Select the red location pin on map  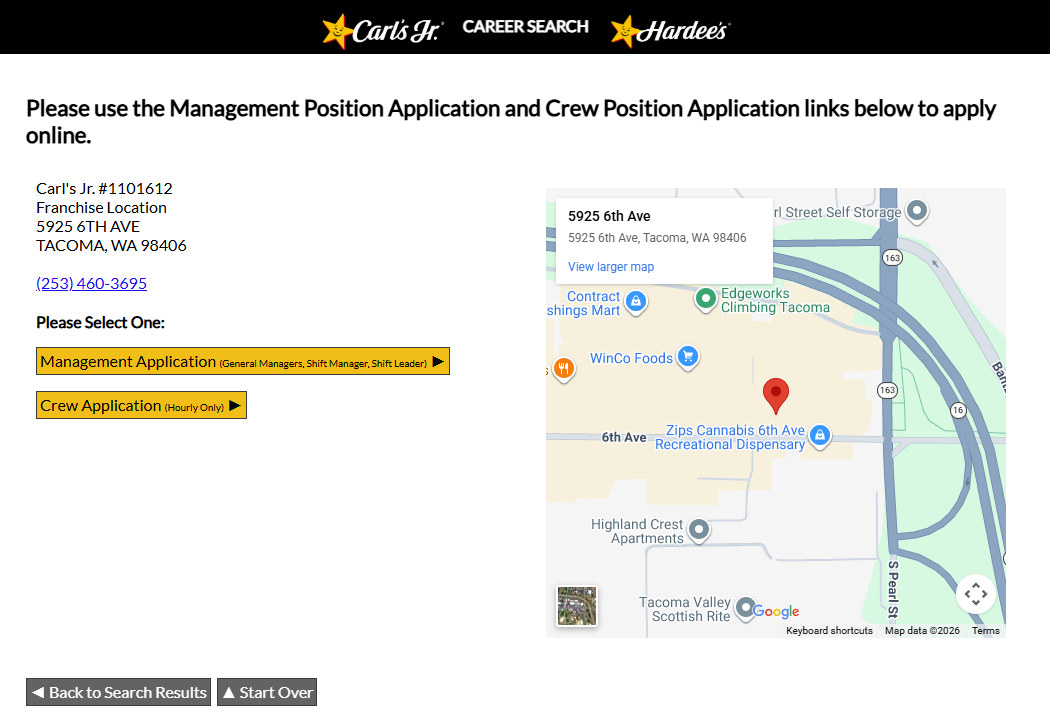pyautogui.click(x=775, y=395)
